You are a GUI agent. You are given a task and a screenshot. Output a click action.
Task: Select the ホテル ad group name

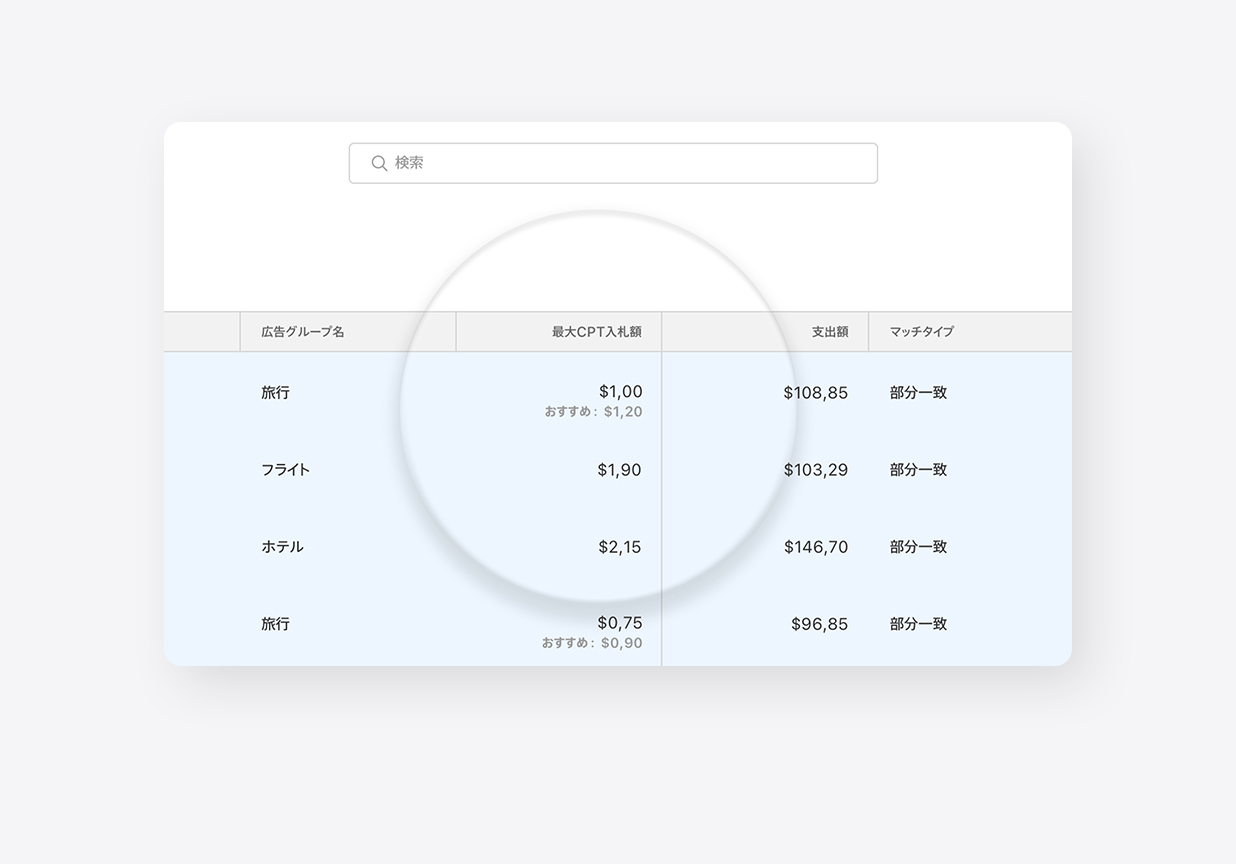coord(282,547)
